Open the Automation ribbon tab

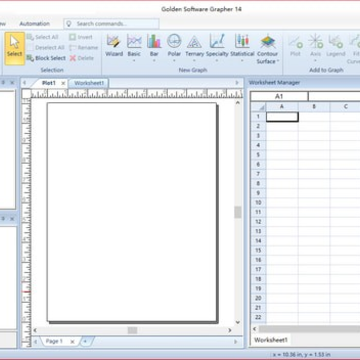click(34, 24)
